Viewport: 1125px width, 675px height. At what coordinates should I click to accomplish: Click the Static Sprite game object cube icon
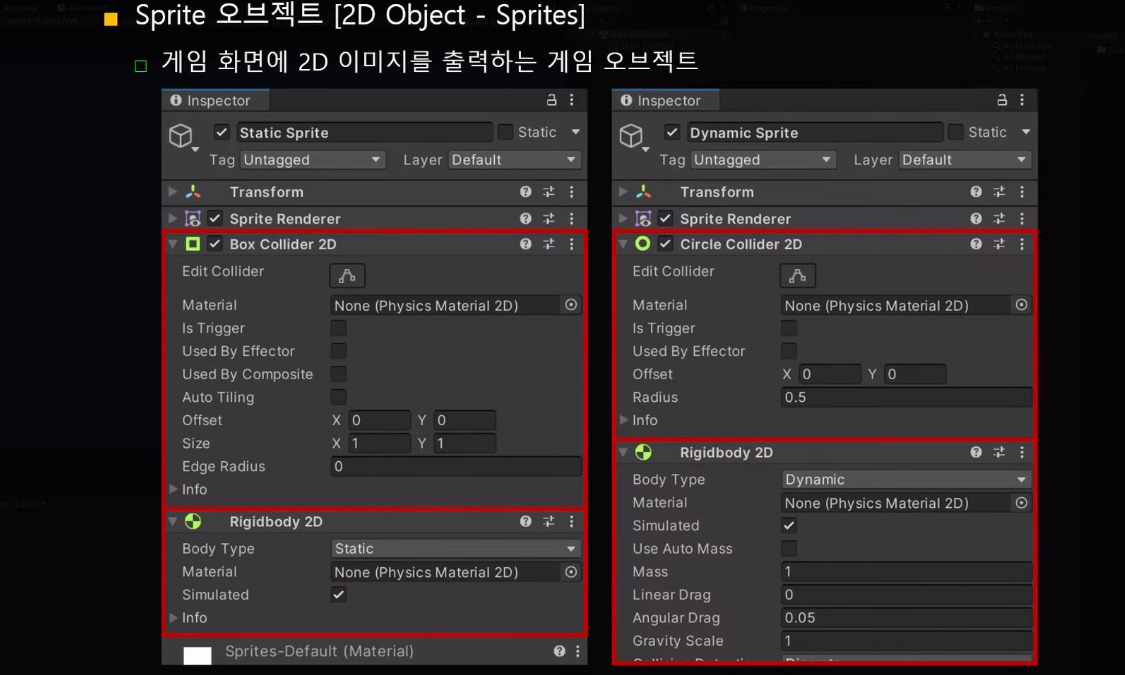click(181, 135)
